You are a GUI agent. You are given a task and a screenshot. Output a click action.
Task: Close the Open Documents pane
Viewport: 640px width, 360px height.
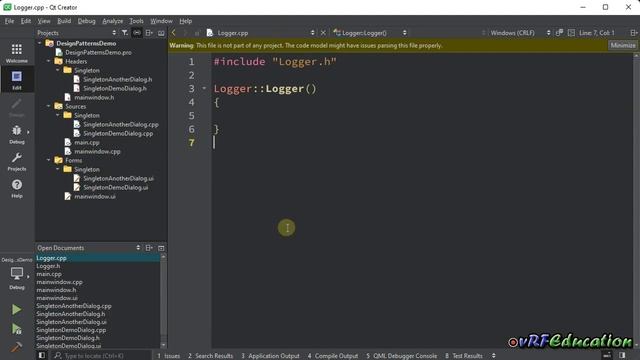(x=161, y=248)
